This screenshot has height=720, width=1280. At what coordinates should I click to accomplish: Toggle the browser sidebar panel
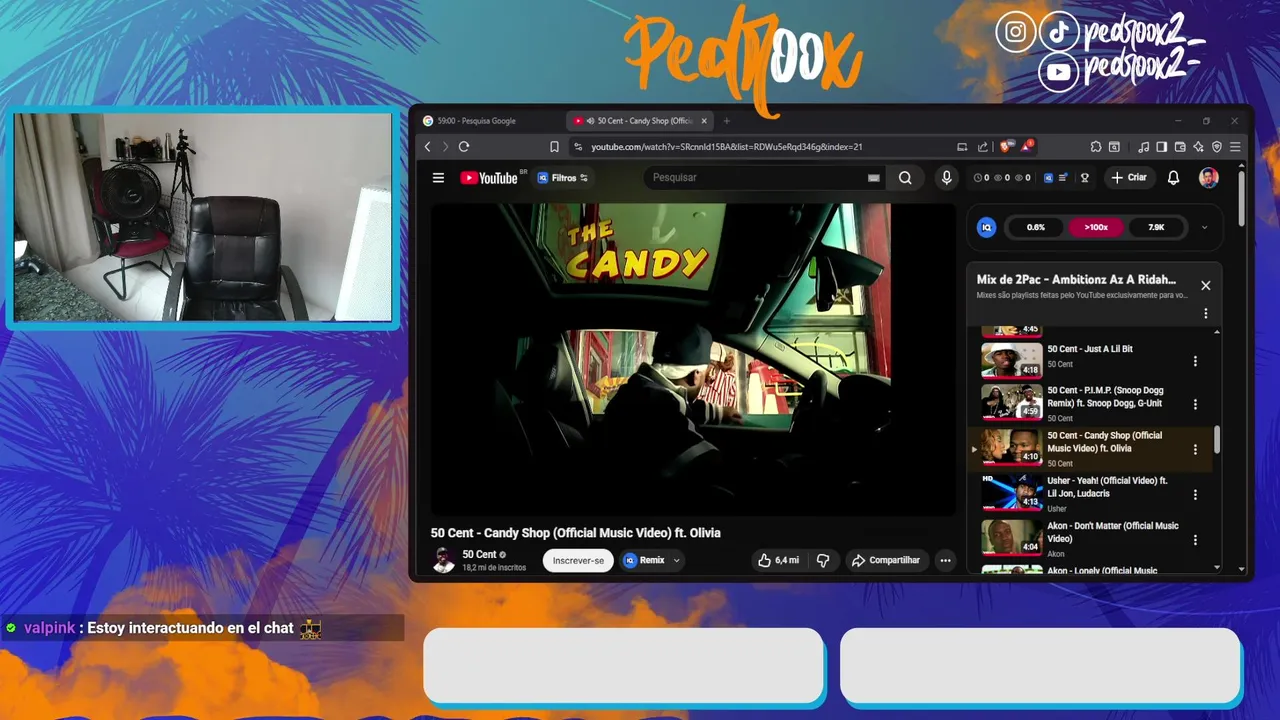[1161, 147]
